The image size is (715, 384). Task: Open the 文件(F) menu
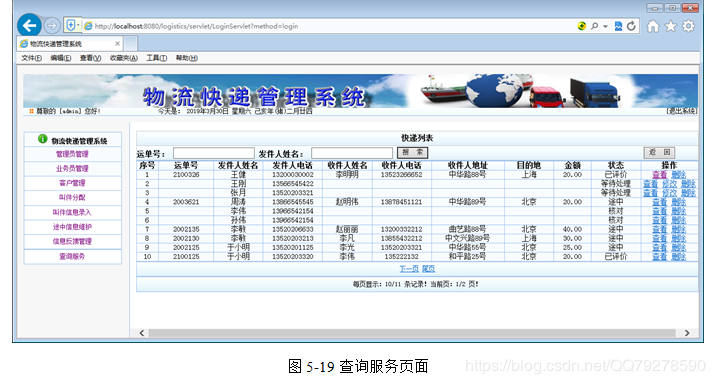tap(31, 58)
